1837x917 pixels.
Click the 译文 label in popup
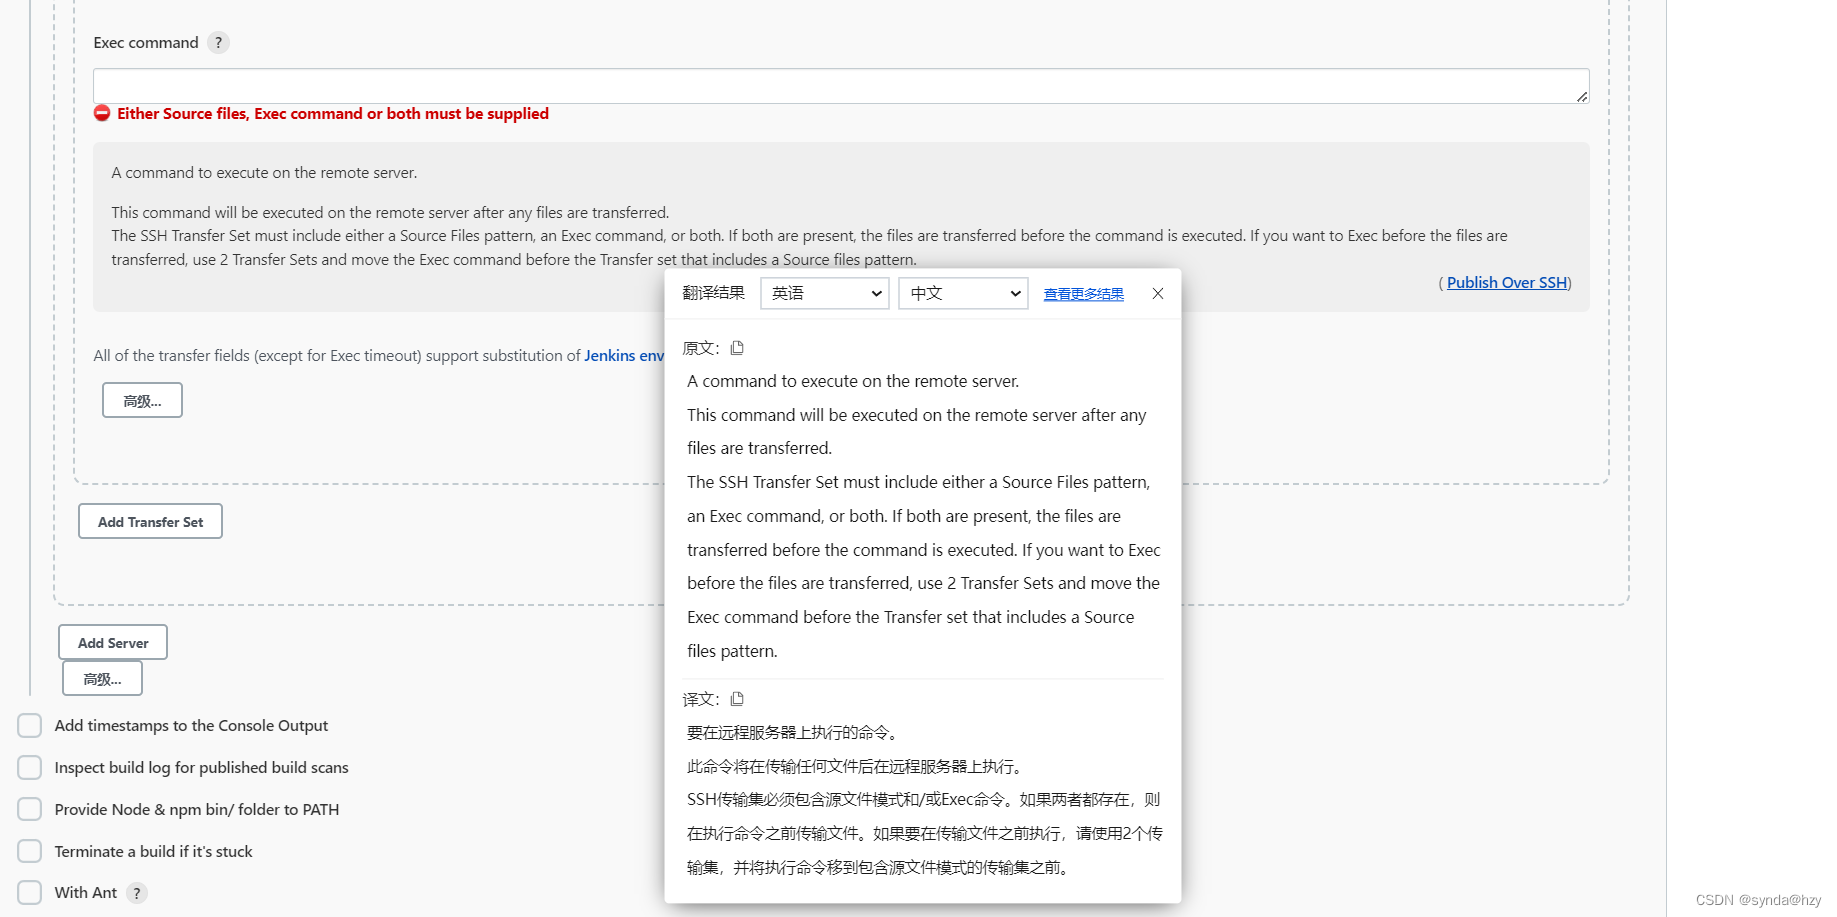pos(701,699)
